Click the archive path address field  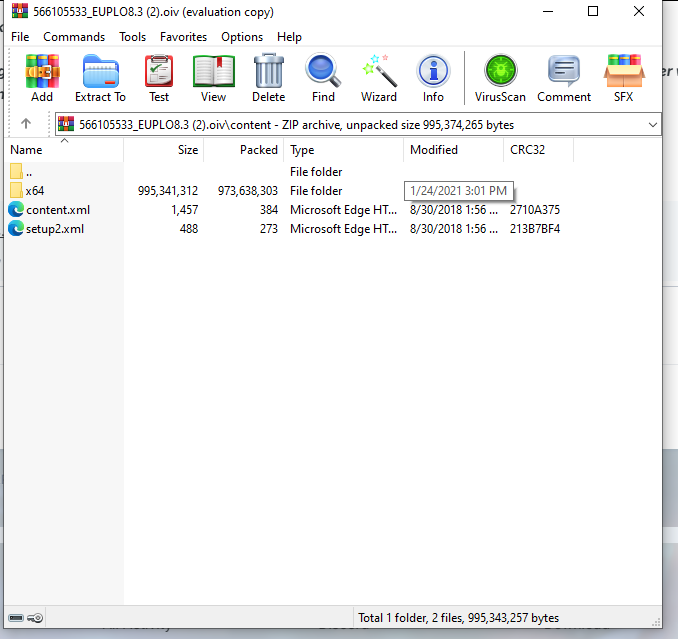point(358,125)
